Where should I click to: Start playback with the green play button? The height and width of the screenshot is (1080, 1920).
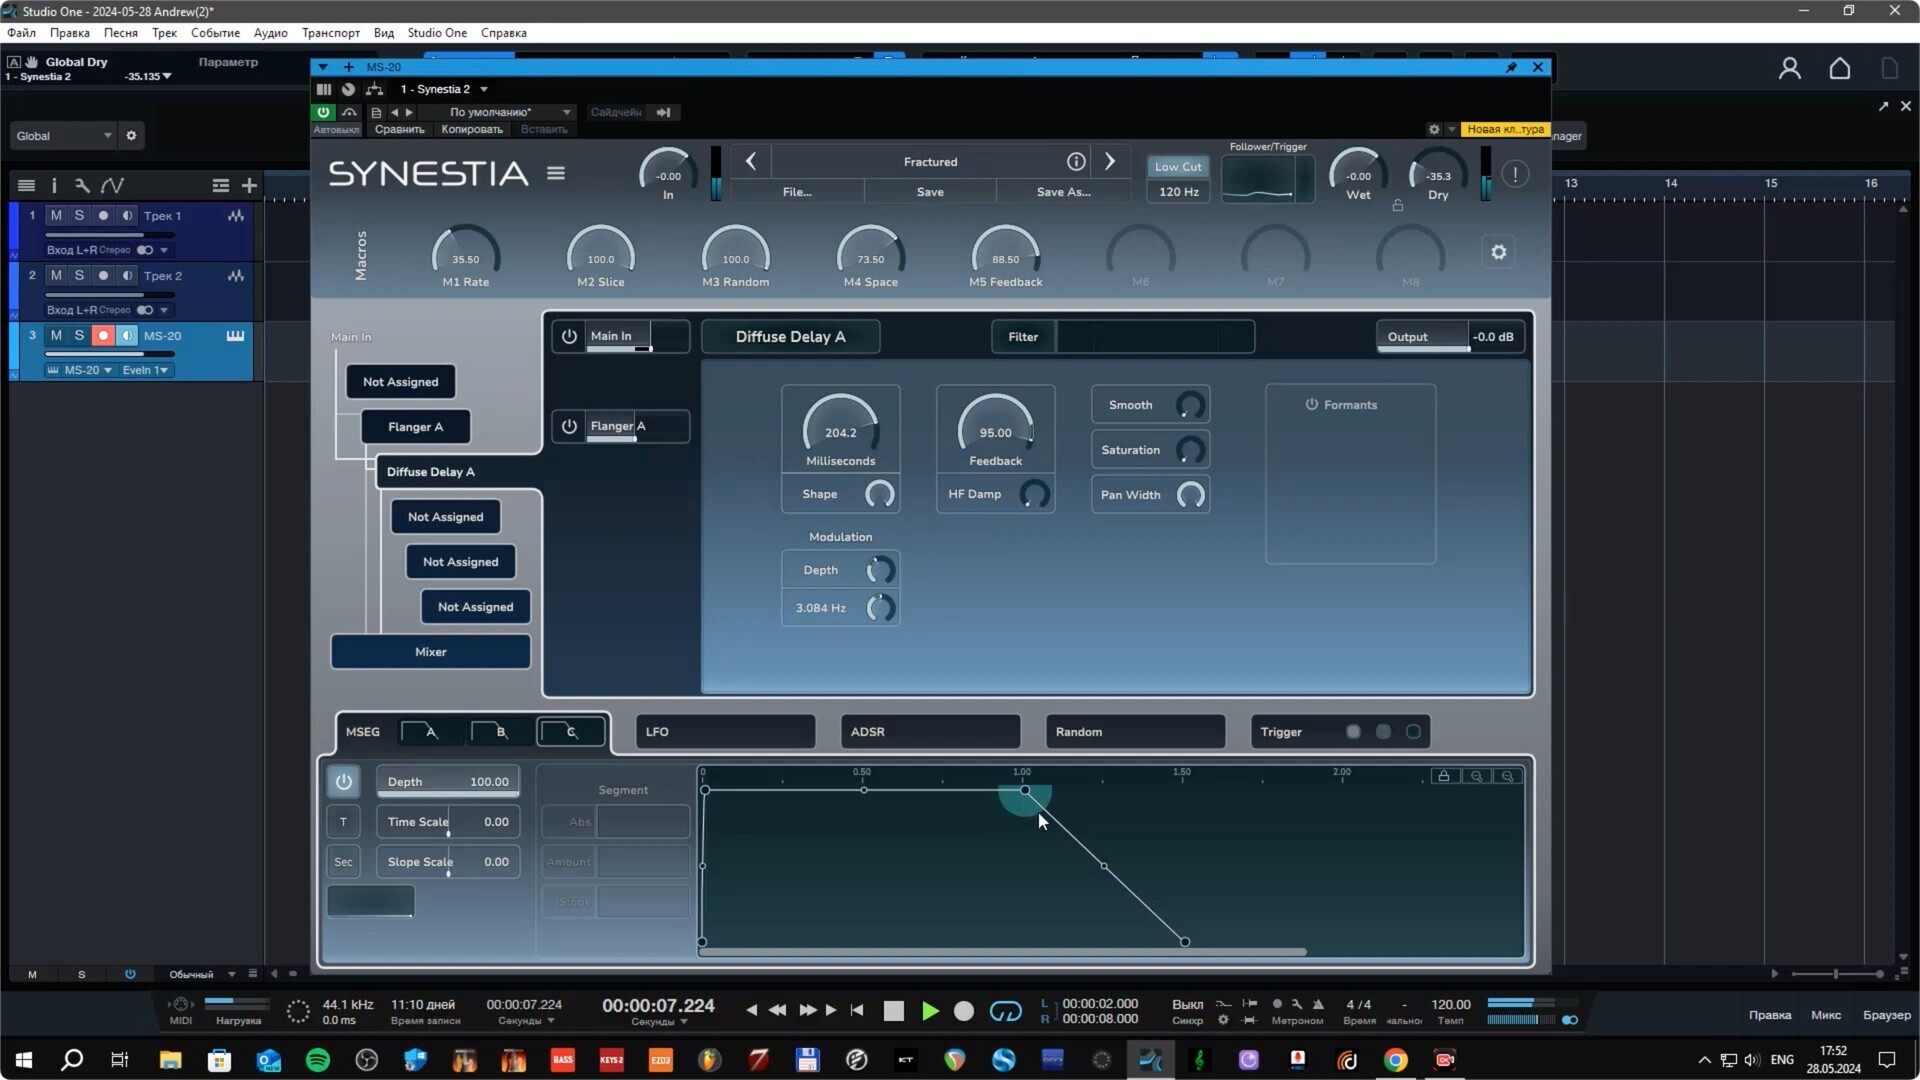pos(930,1011)
